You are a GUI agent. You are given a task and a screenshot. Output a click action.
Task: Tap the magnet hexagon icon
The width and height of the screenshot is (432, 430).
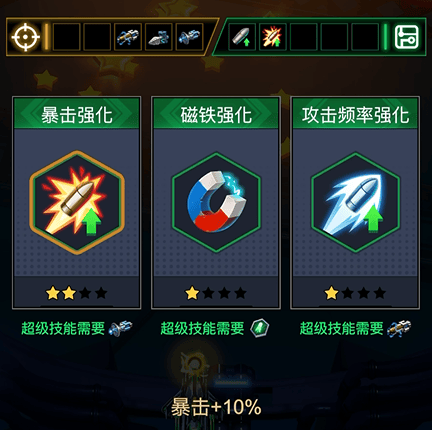216,203
